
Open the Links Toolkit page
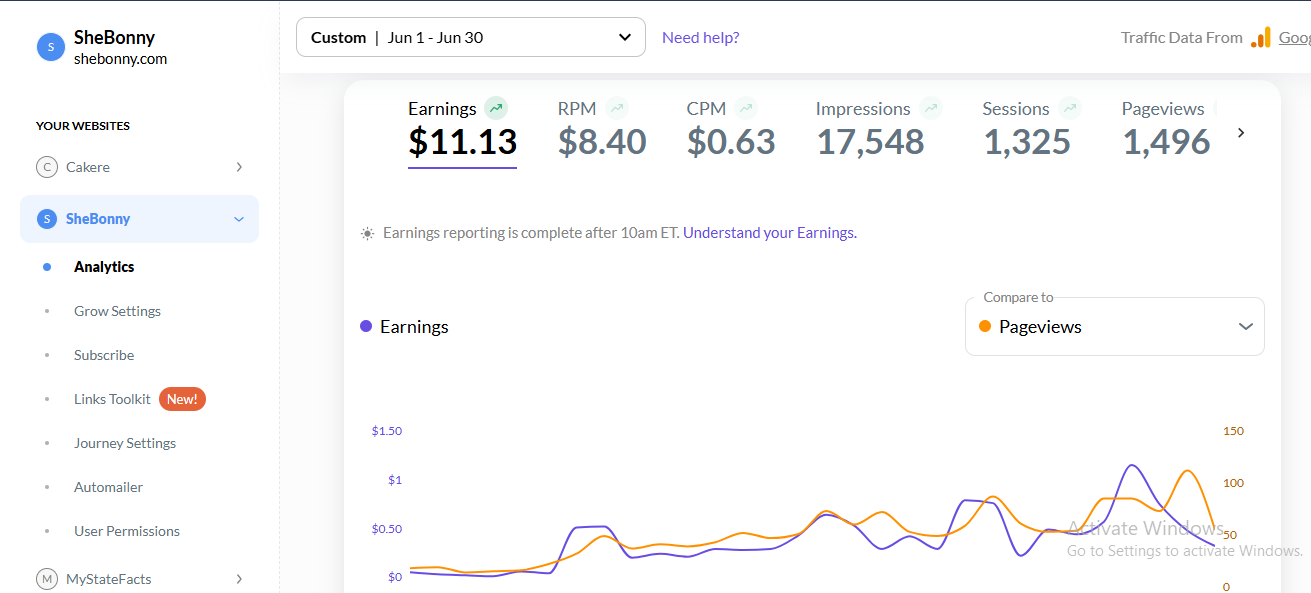[x=112, y=399]
